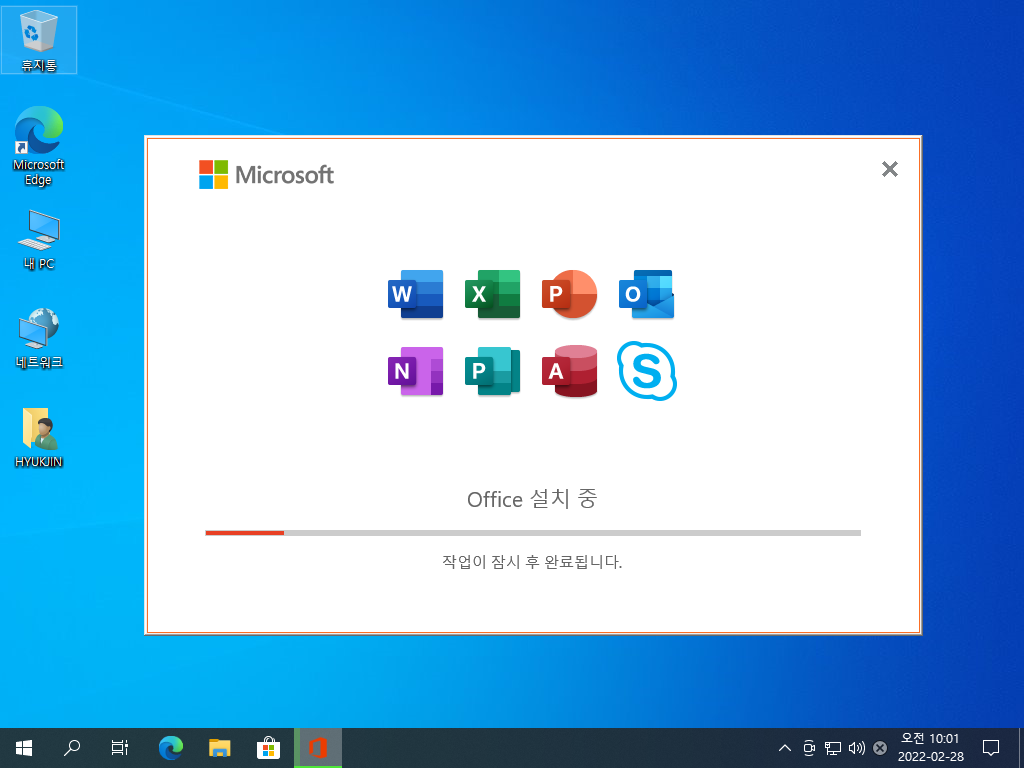Image resolution: width=1024 pixels, height=768 pixels.
Task: Click the tray icon with X mark
Action: [880, 748]
